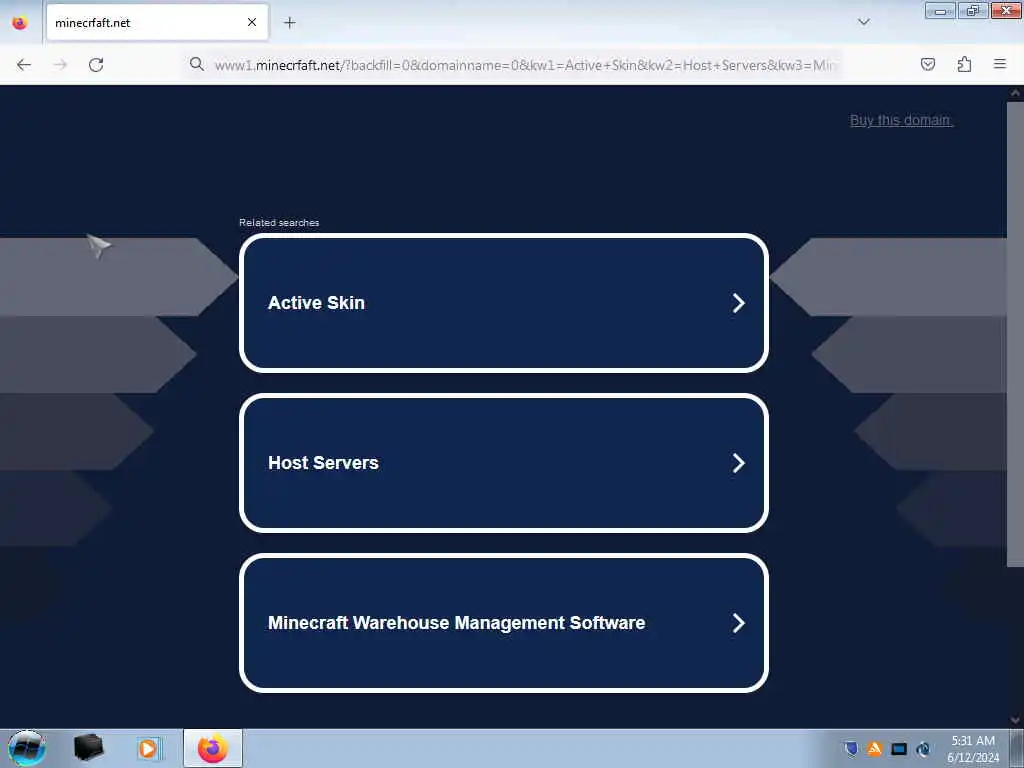Save page to Pocket
Image resolution: width=1024 pixels, height=768 pixels.
[x=927, y=64]
